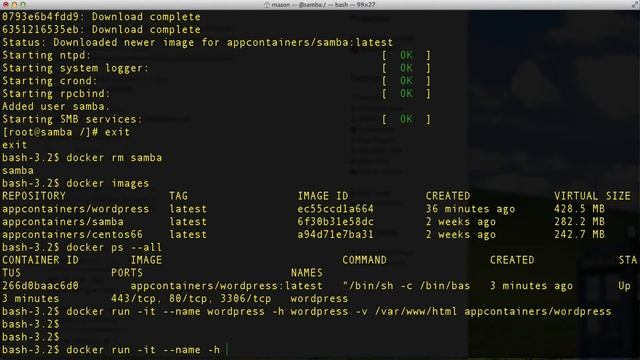Click the 'Download complete' line for 6351216535eb

coord(101,29)
